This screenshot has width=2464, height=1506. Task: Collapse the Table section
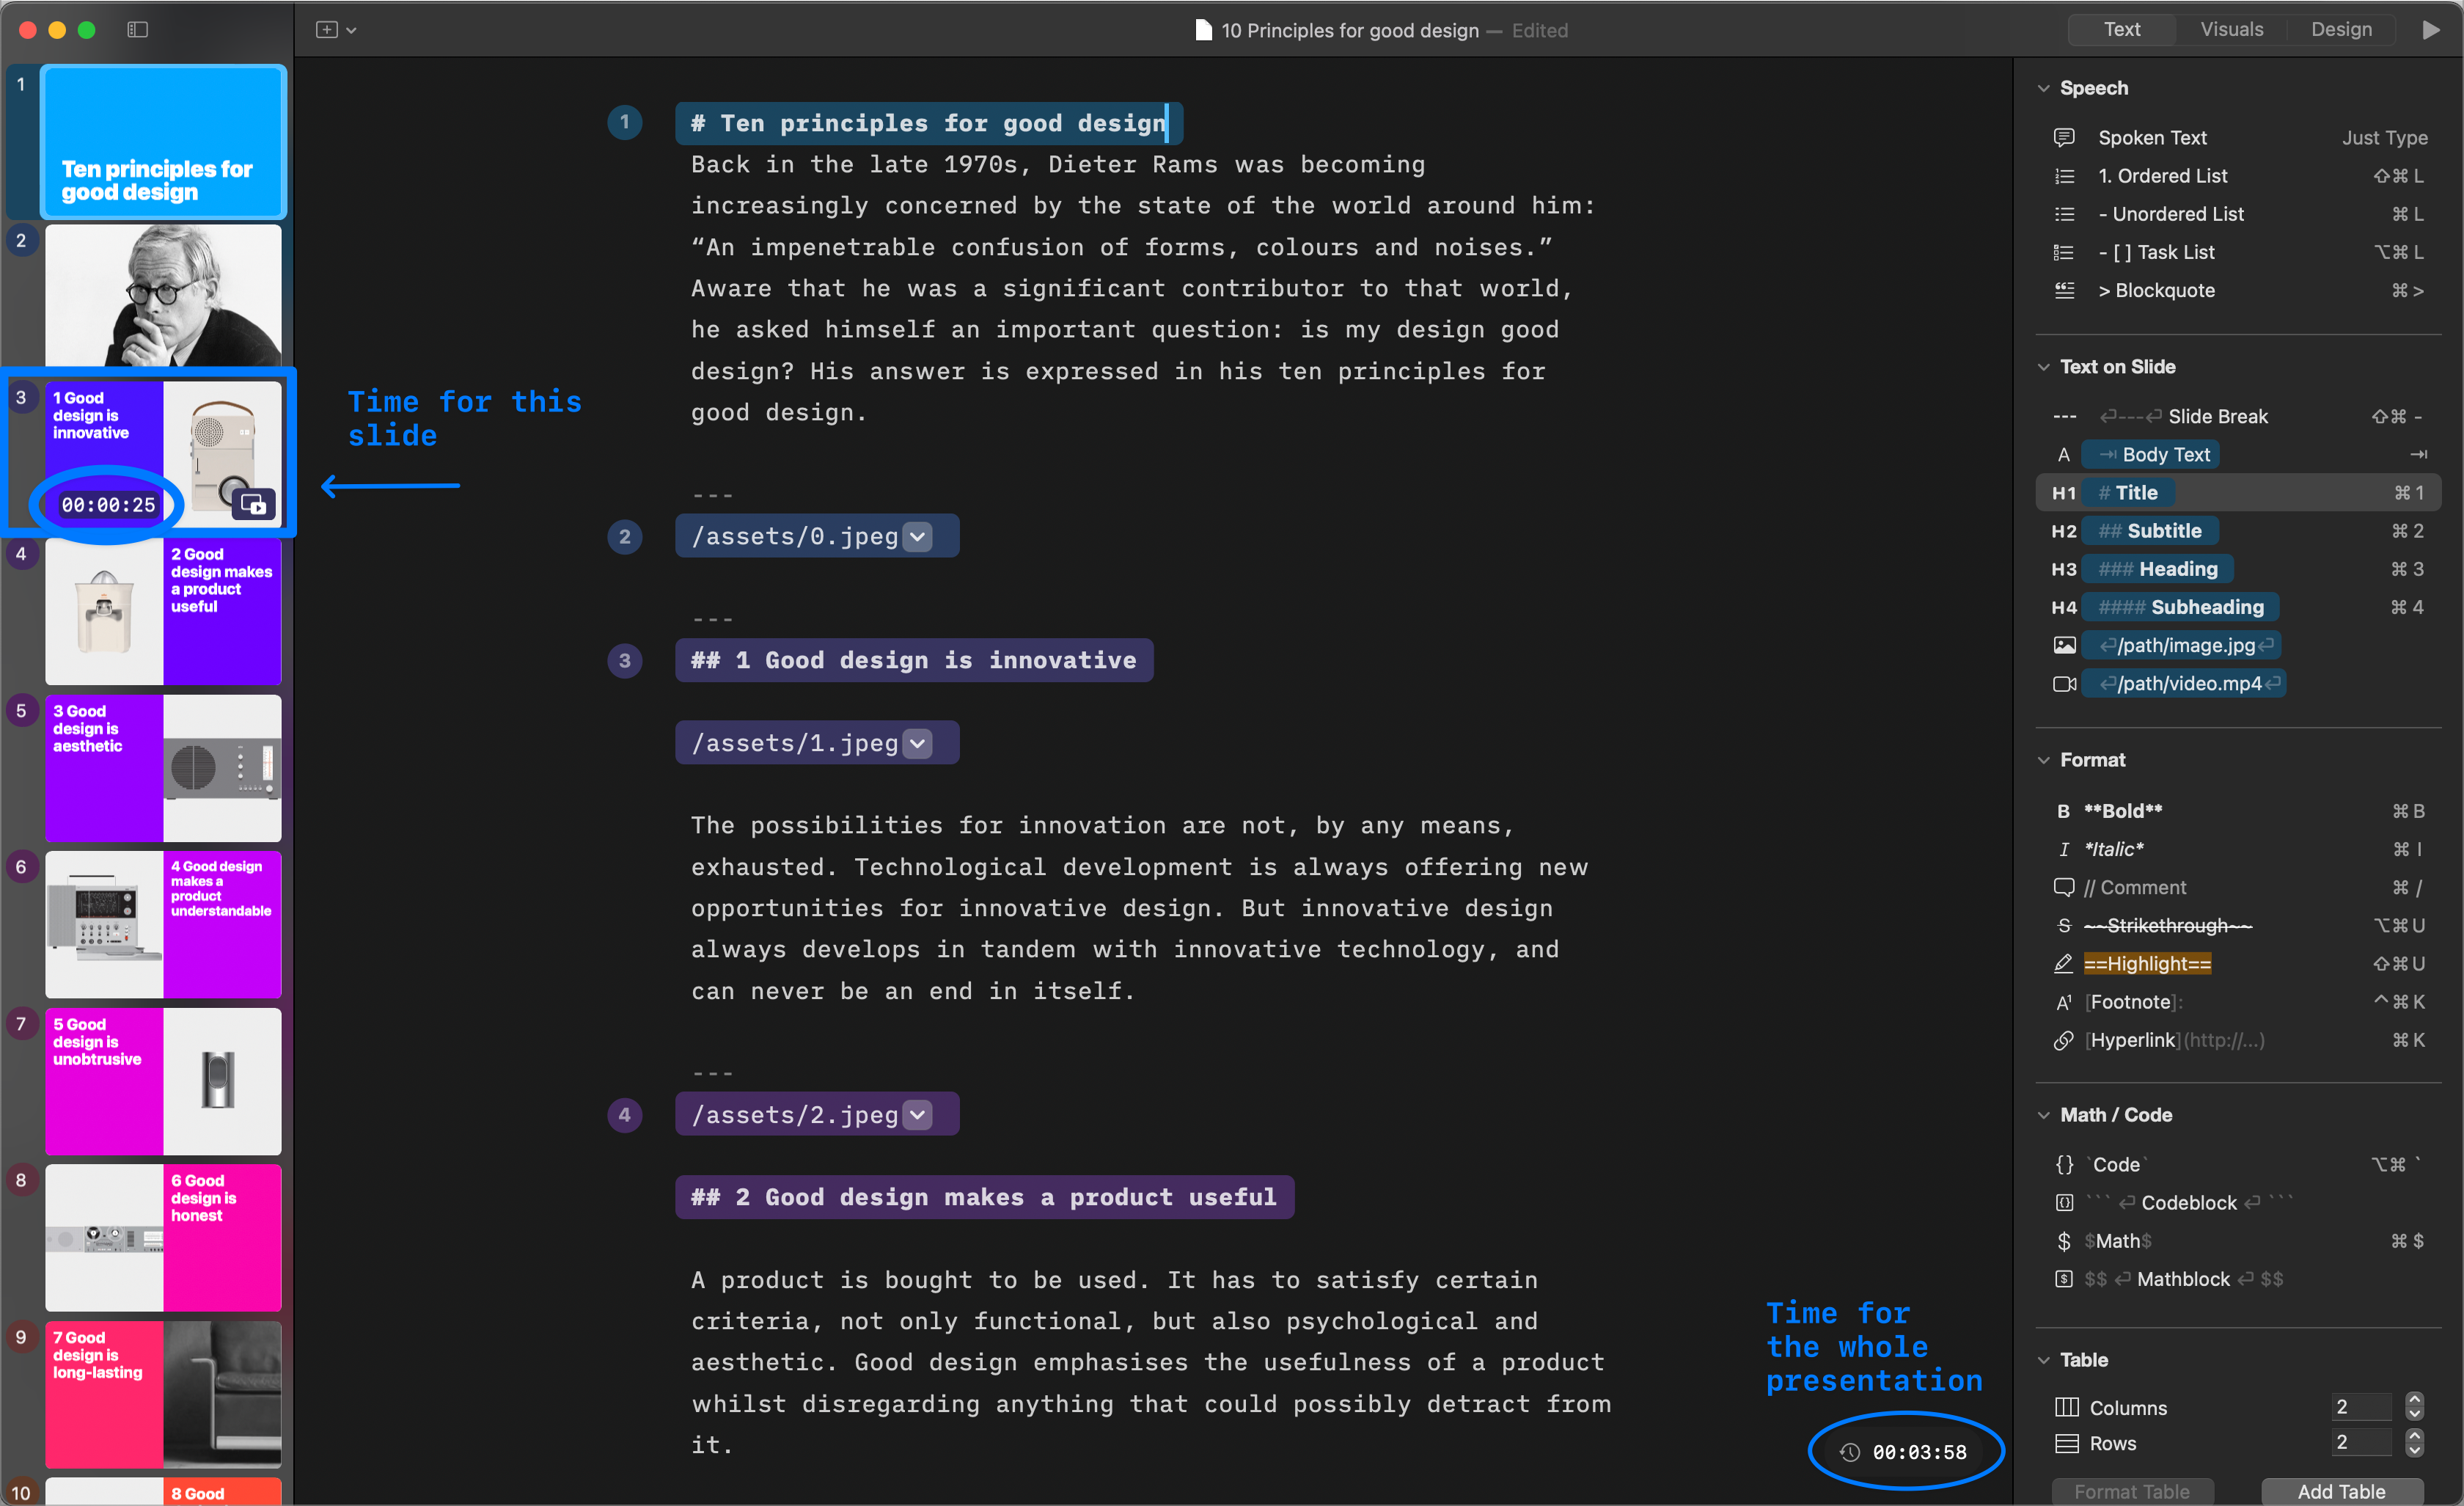(x=2043, y=1360)
